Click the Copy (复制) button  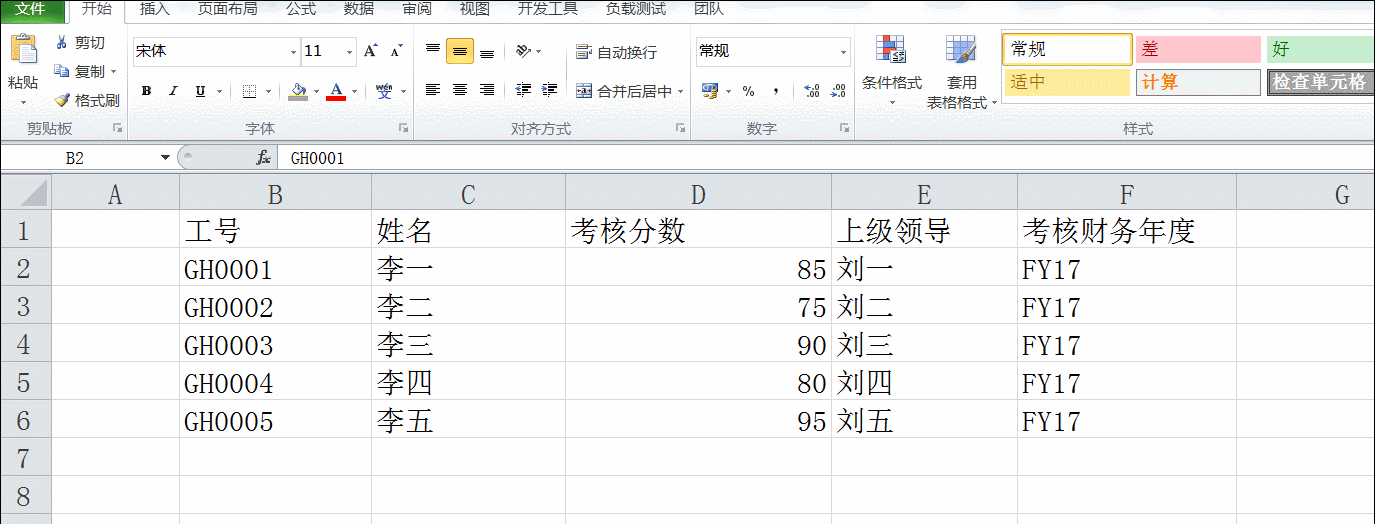click(x=79, y=71)
